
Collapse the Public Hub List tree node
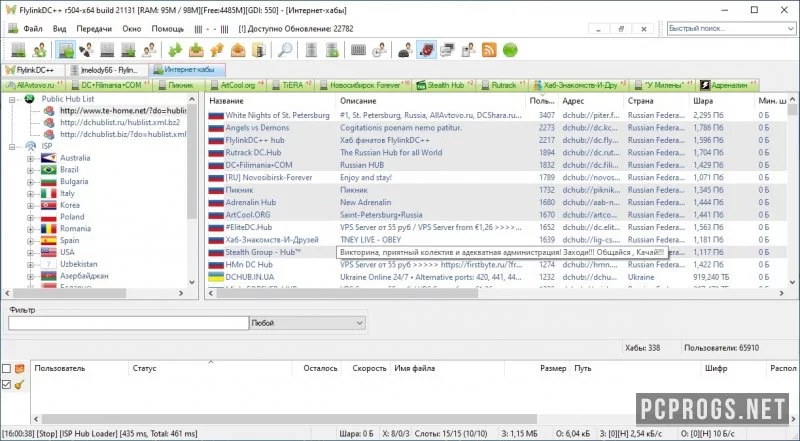12,99
